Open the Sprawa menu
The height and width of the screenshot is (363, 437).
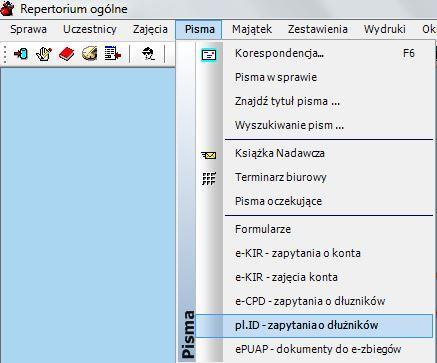tap(28, 29)
